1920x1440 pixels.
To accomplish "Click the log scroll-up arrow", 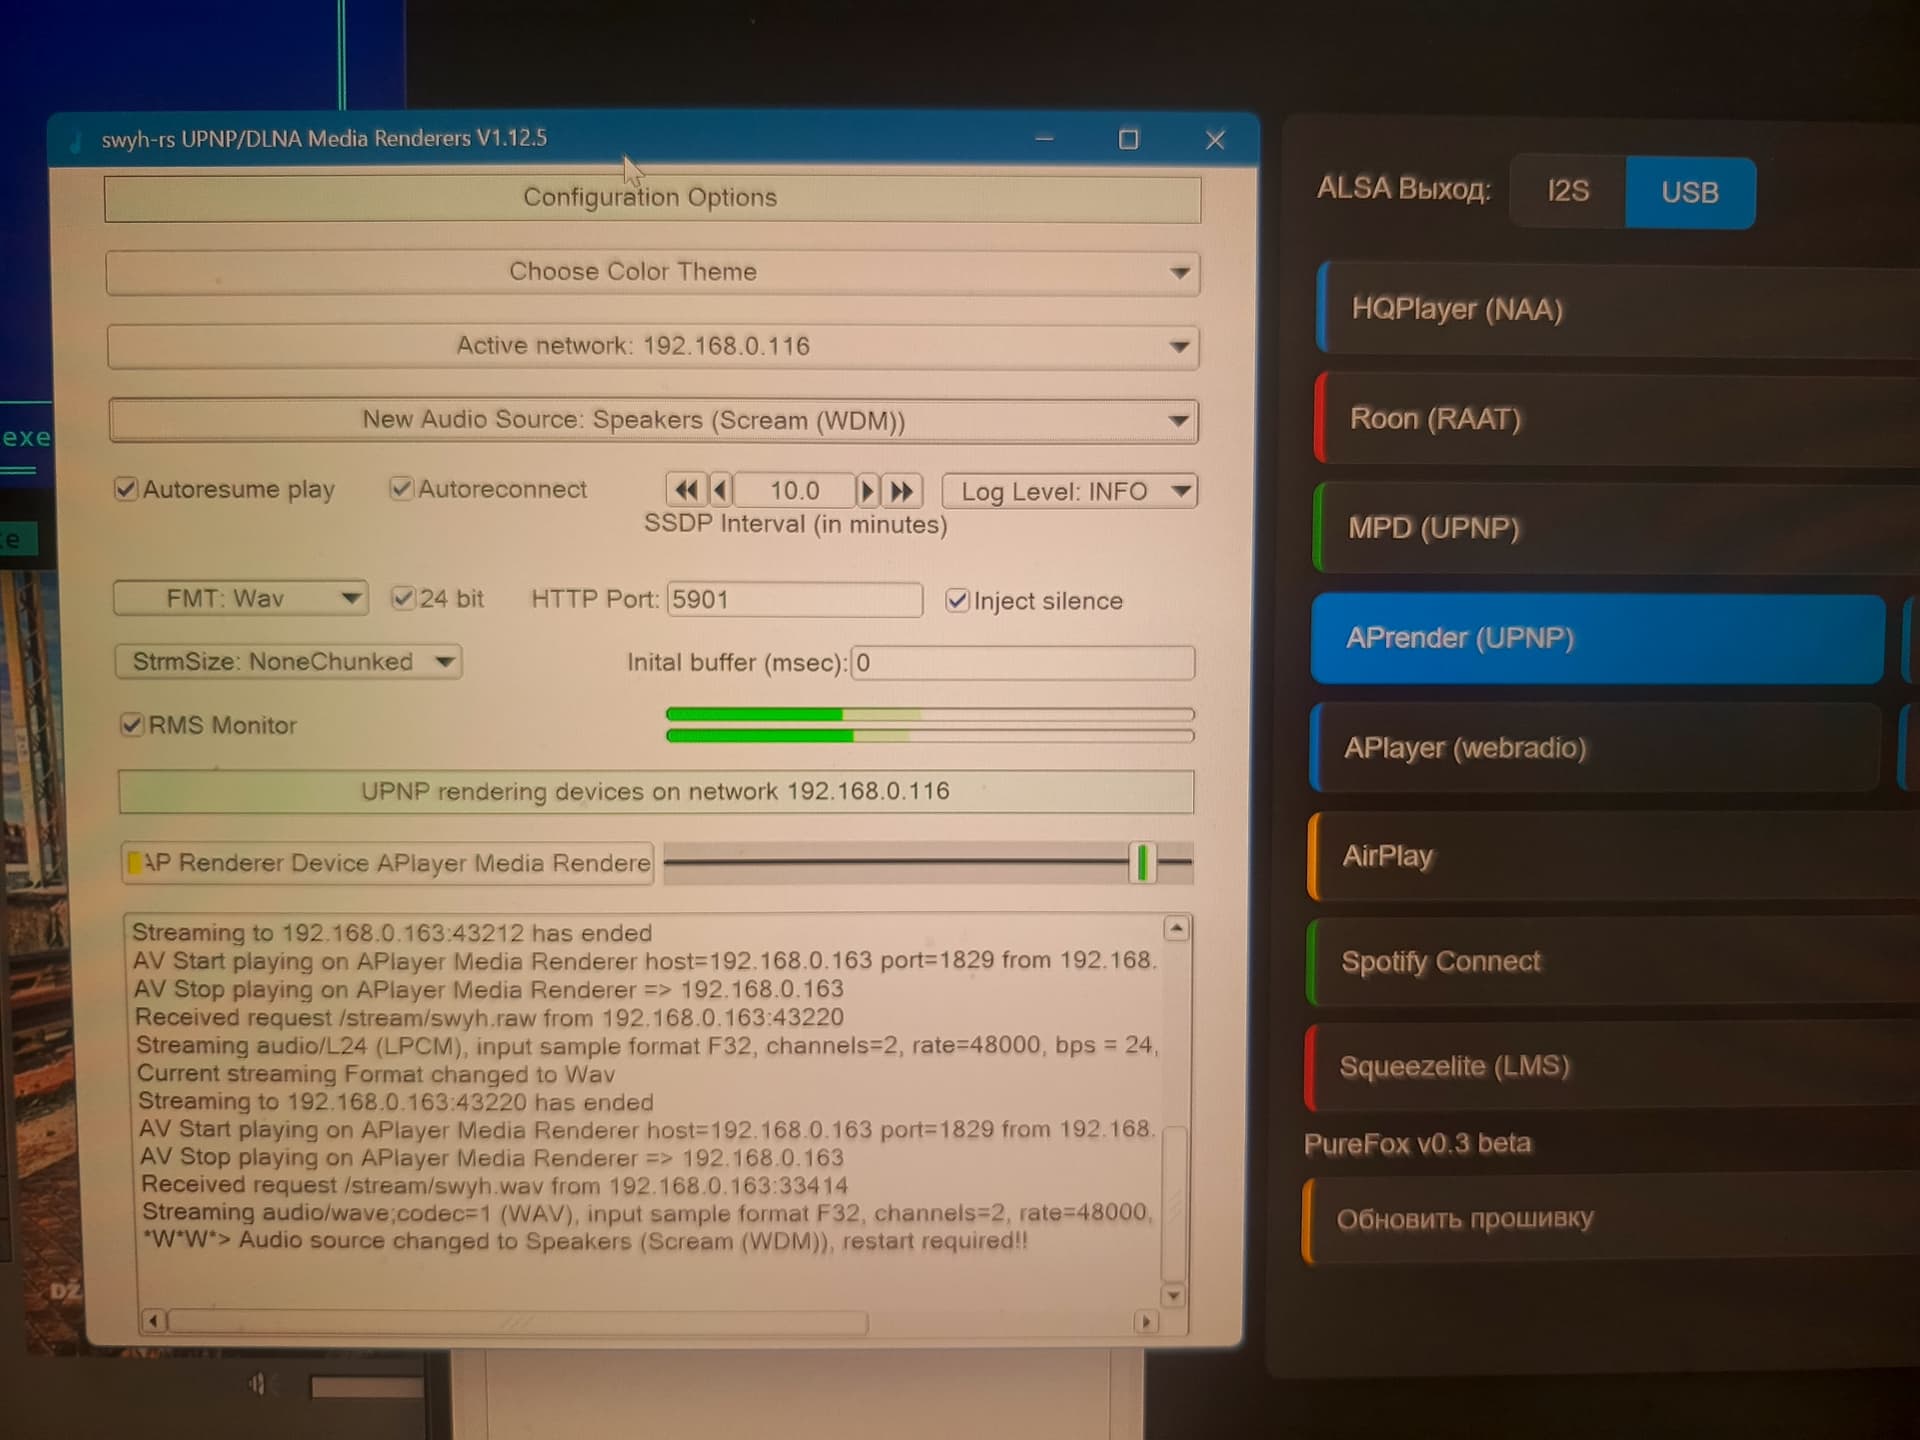I will point(1177,929).
